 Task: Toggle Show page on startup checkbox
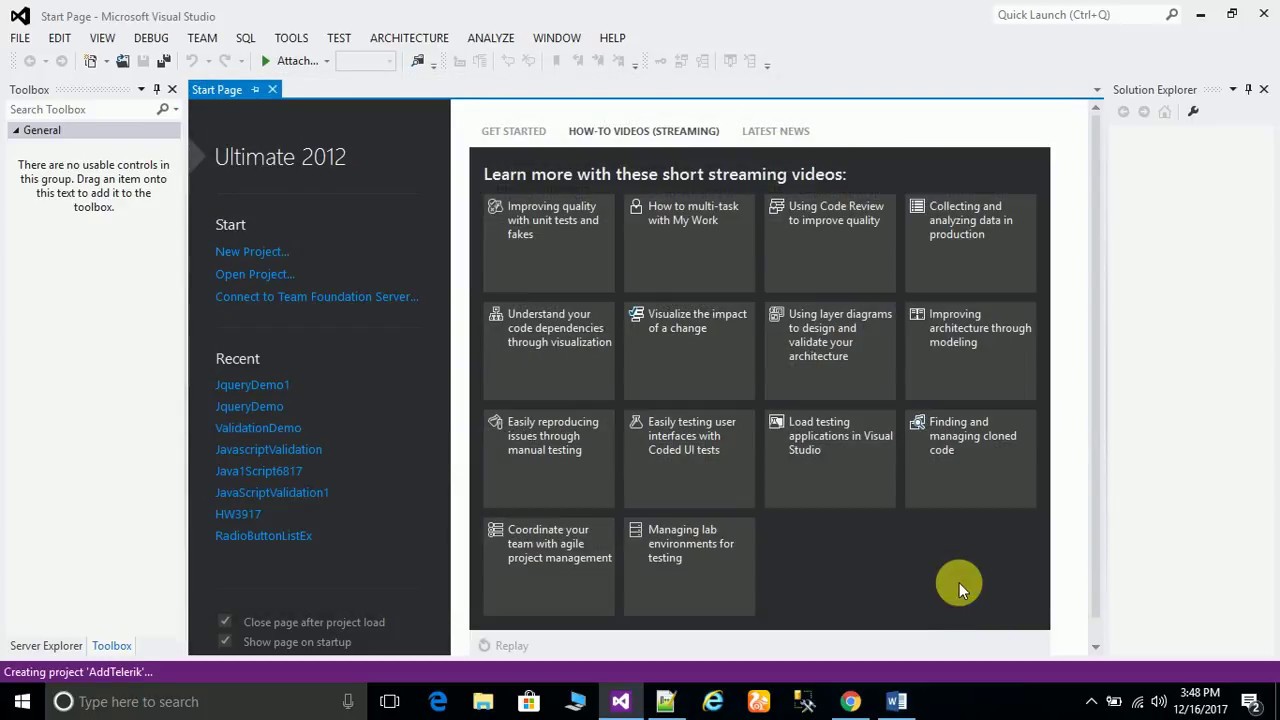click(225, 641)
